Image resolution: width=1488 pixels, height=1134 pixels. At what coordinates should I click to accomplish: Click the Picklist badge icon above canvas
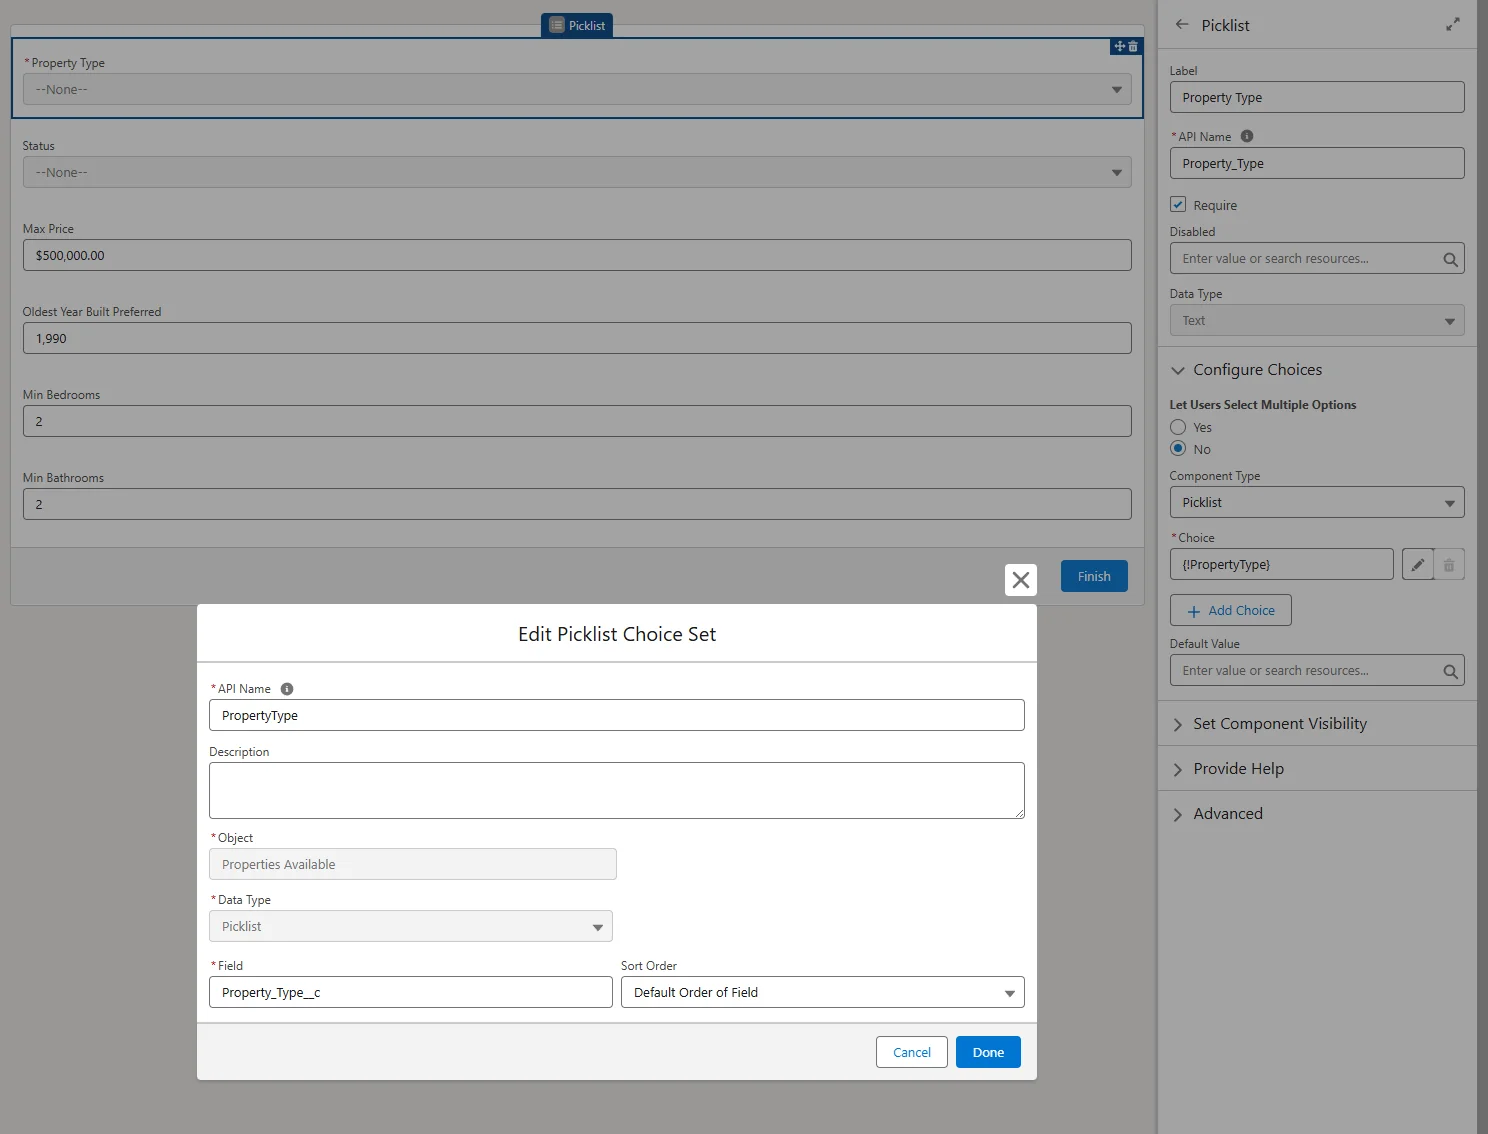[557, 25]
